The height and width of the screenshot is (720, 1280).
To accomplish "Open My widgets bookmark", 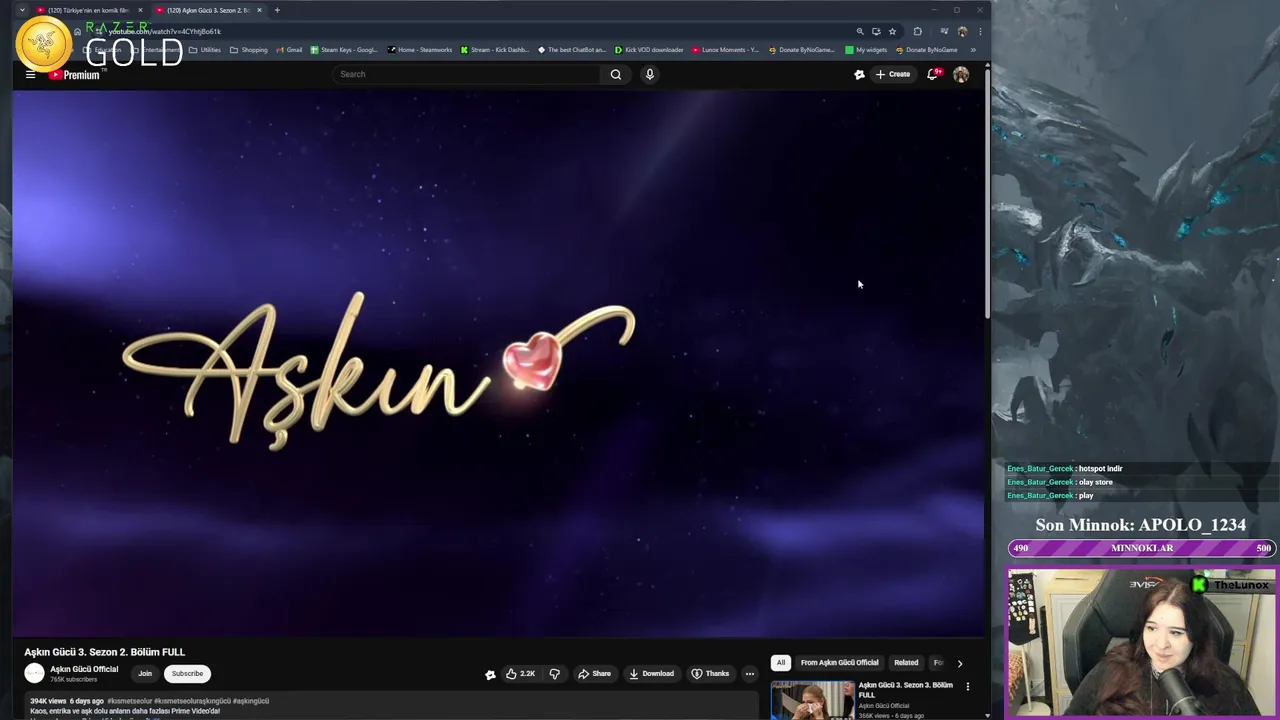I will tap(866, 50).
